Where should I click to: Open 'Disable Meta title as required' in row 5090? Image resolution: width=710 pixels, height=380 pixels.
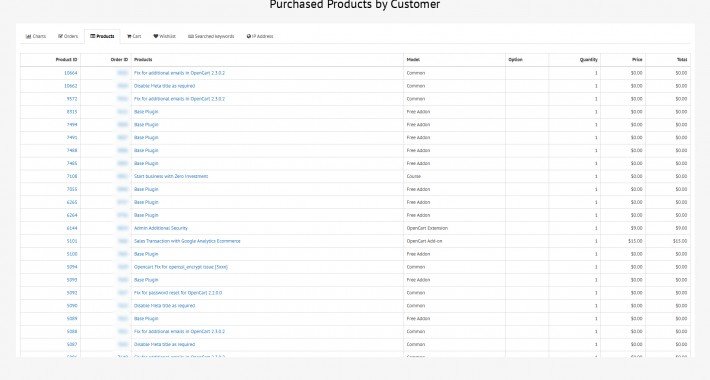(x=164, y=306)
